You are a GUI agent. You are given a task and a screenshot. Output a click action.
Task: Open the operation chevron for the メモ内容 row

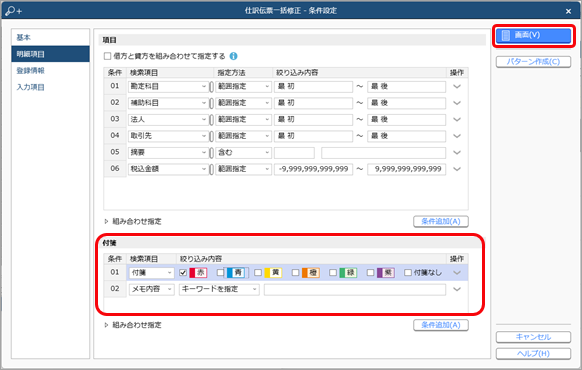(x=457, y=289)
